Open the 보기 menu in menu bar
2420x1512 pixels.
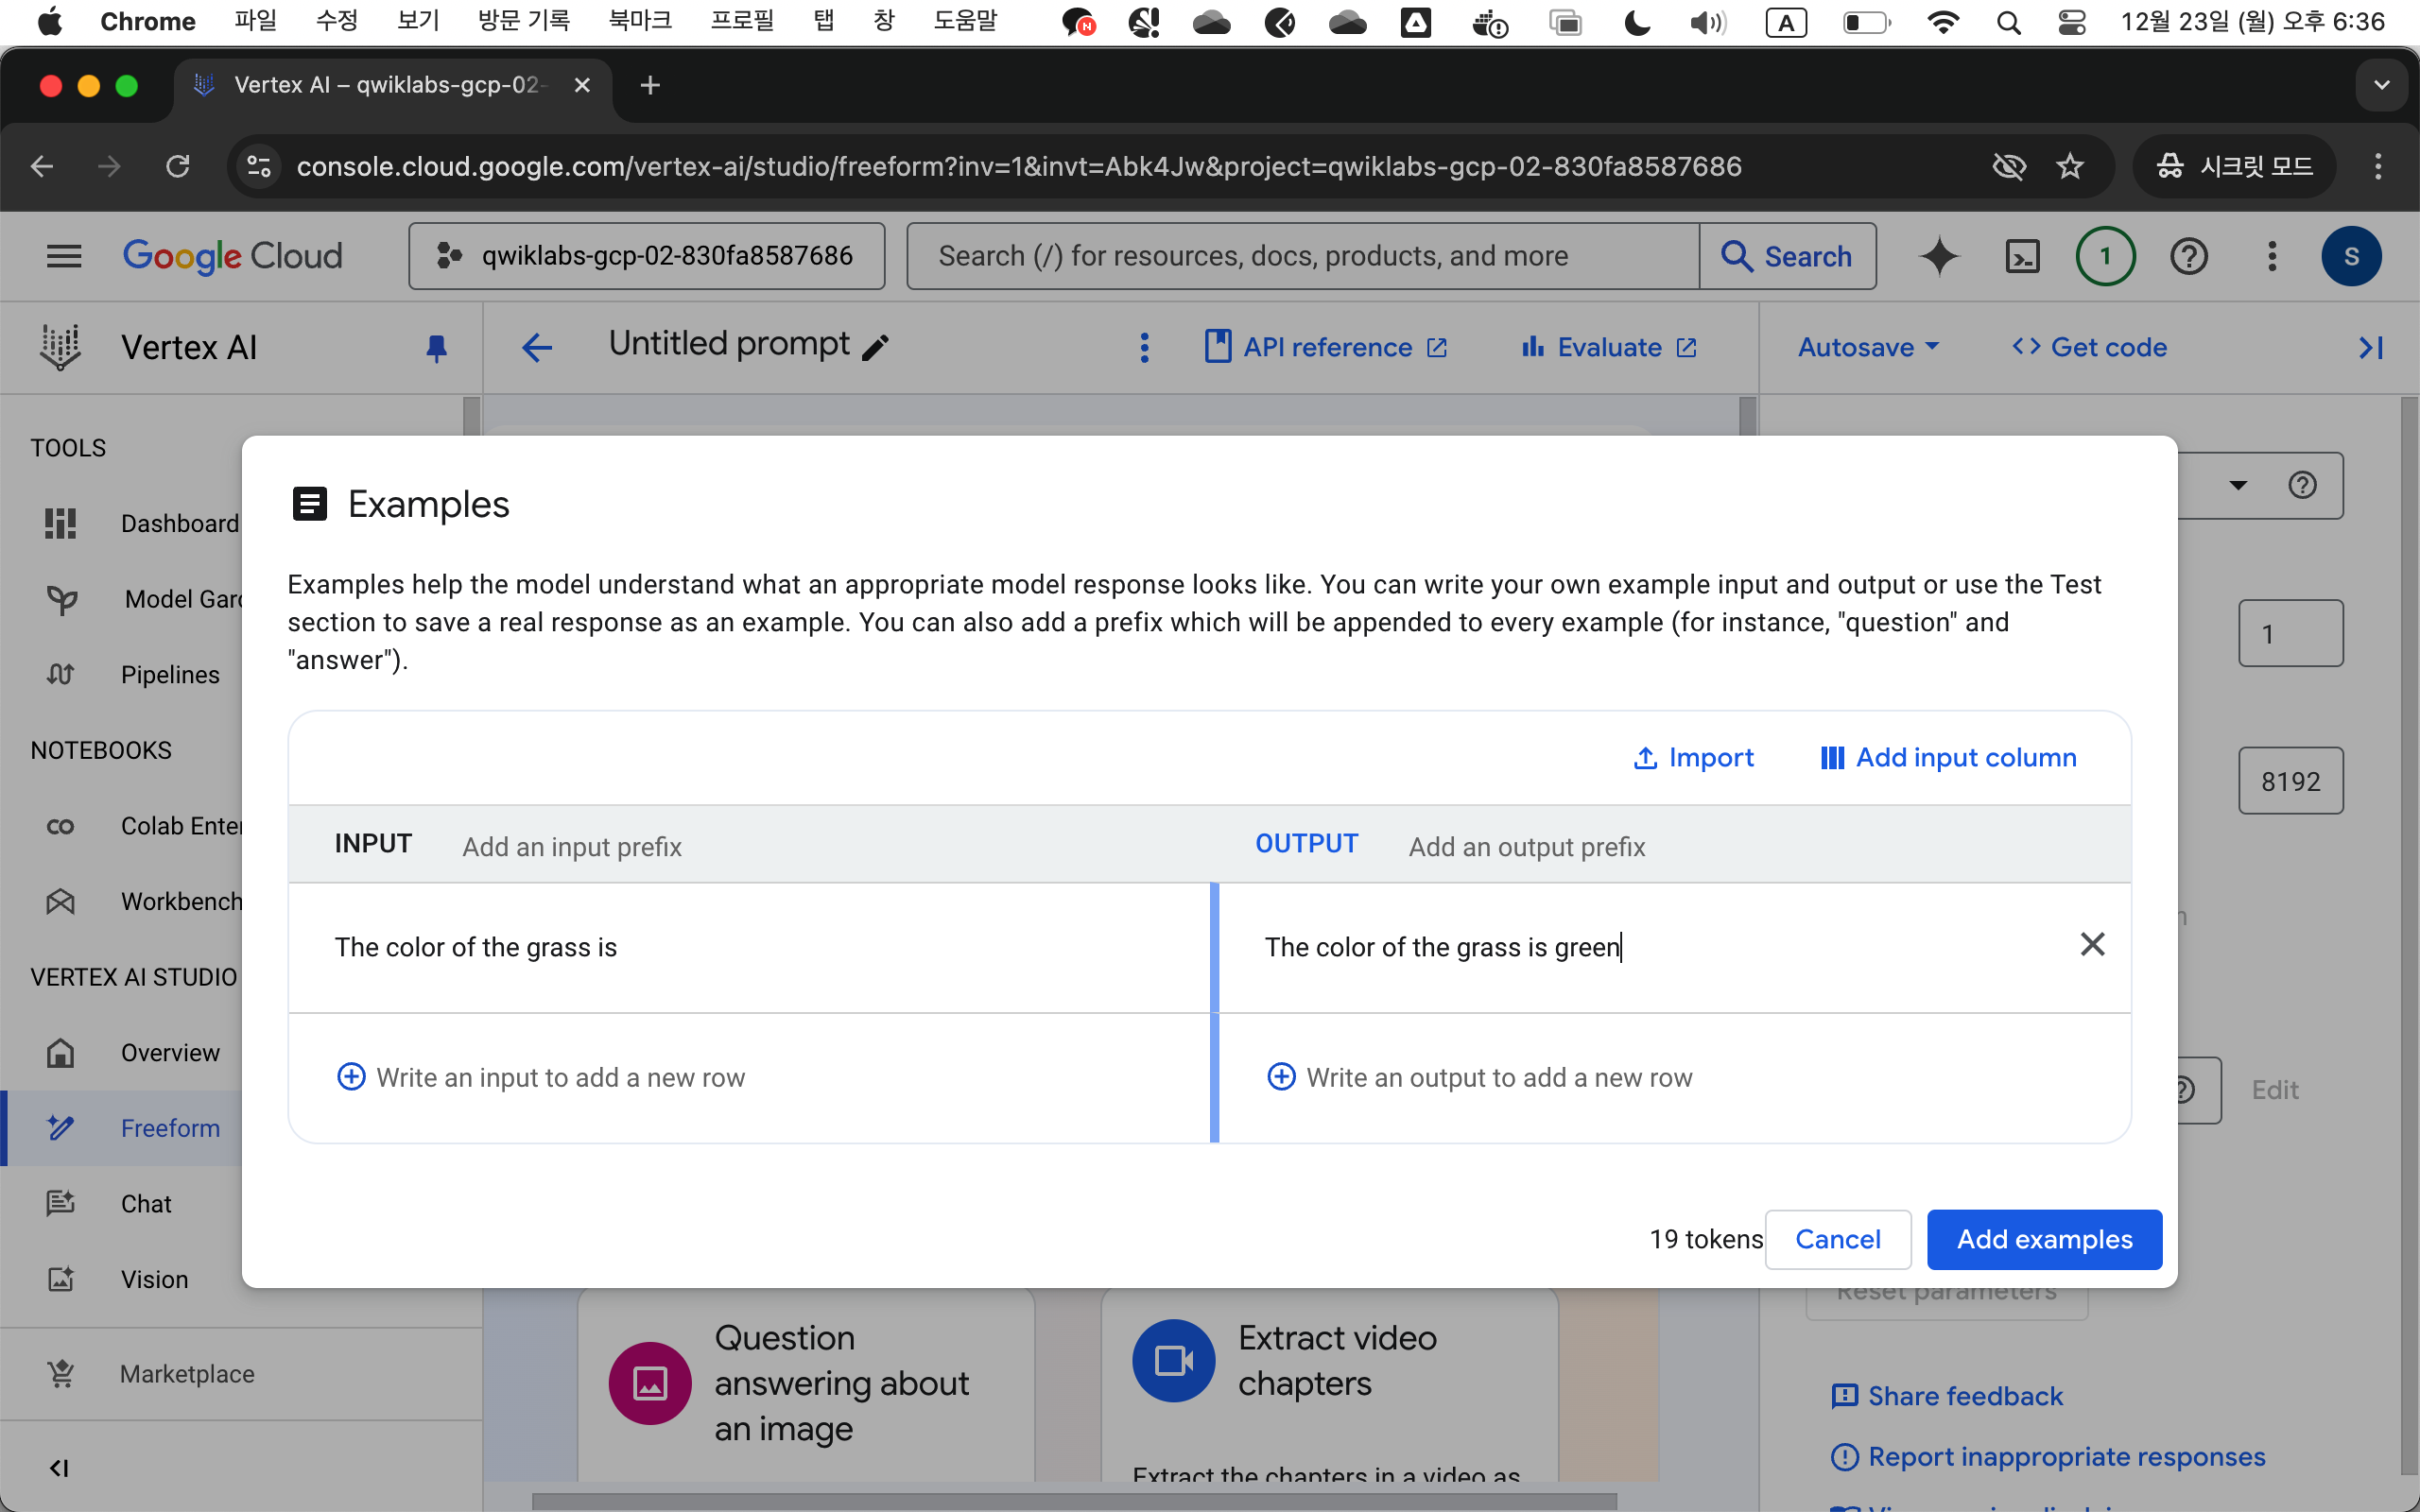(x=418, y=21)
